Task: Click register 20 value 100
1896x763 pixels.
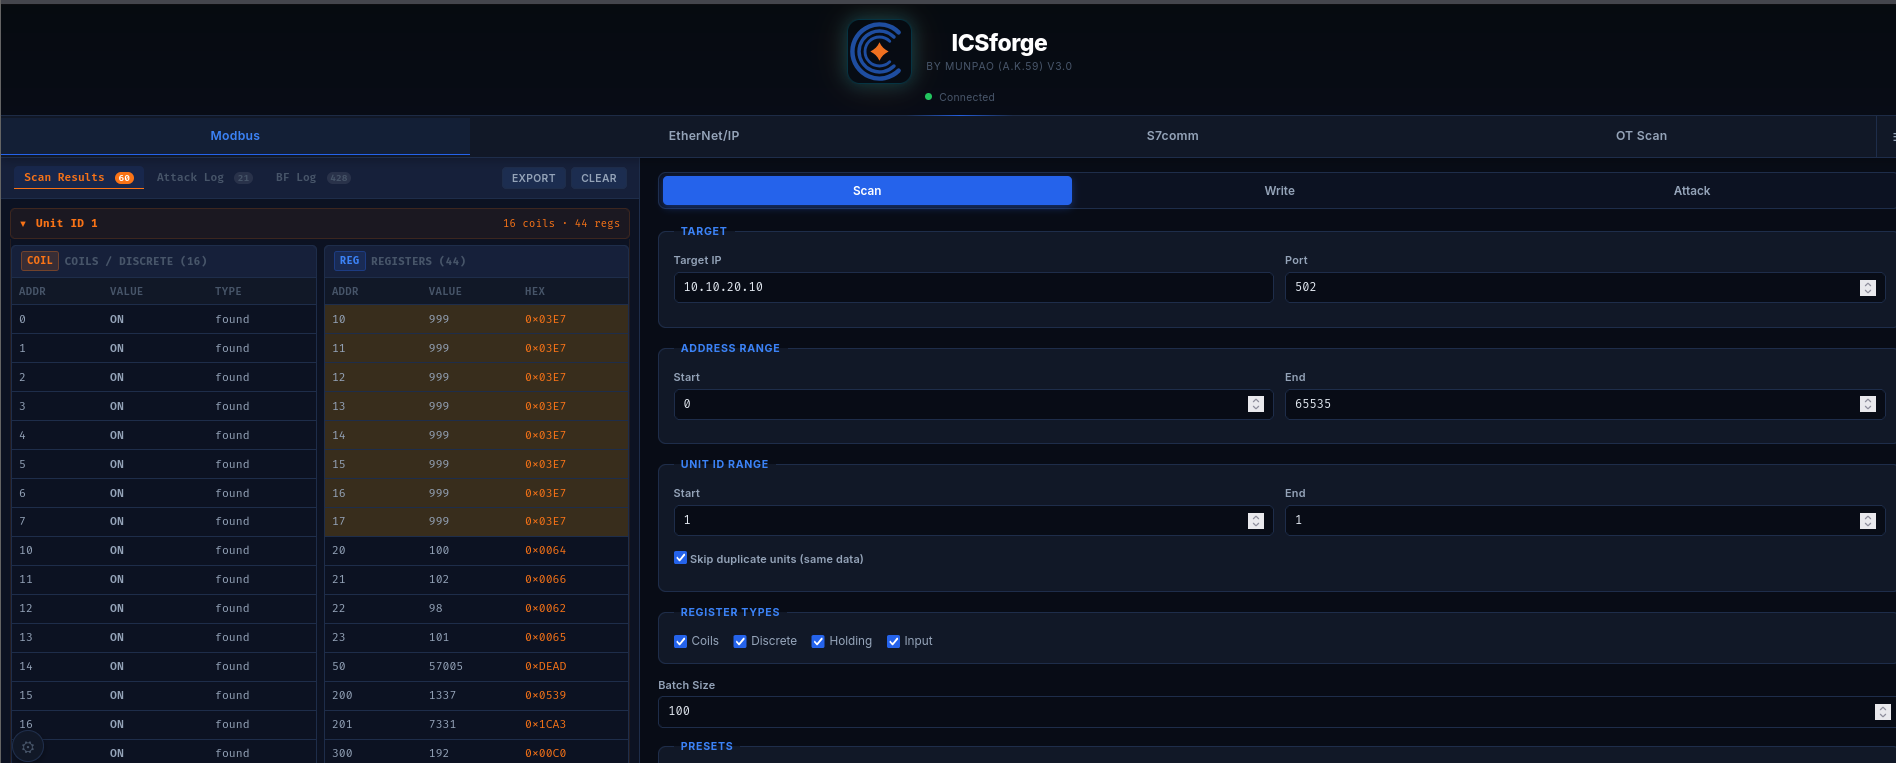Action: [x=439, y=550]
